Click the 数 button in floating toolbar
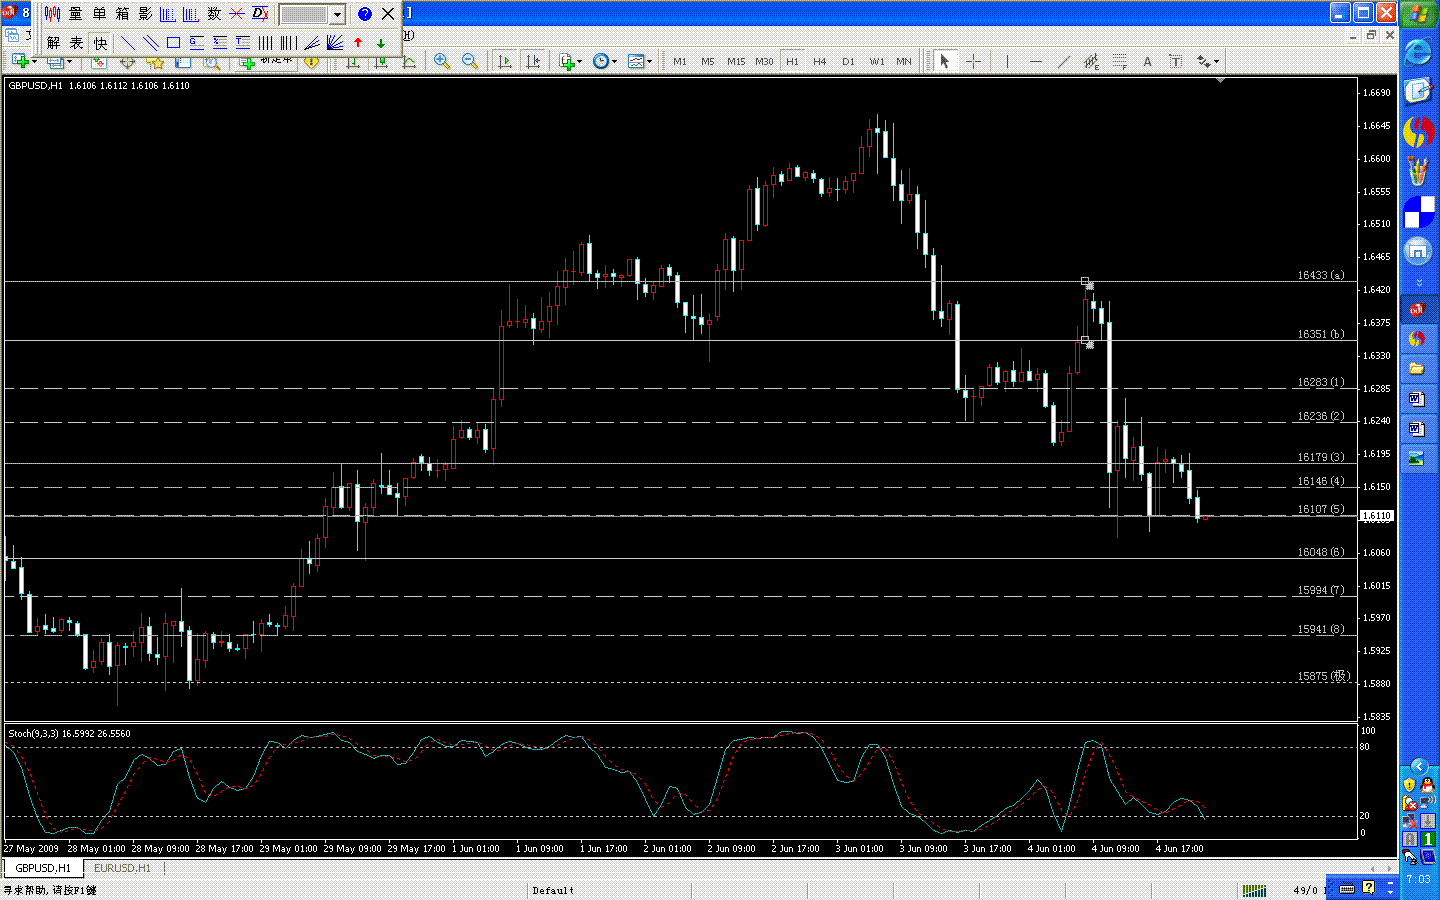The height and width of the screenshot is (900, 1440). coord(214,14)
